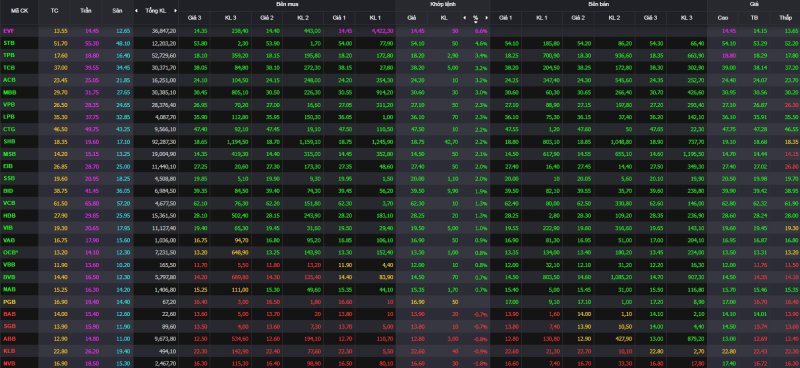
Task: Click Trần ceiling price column header
Action: point(86,10)
